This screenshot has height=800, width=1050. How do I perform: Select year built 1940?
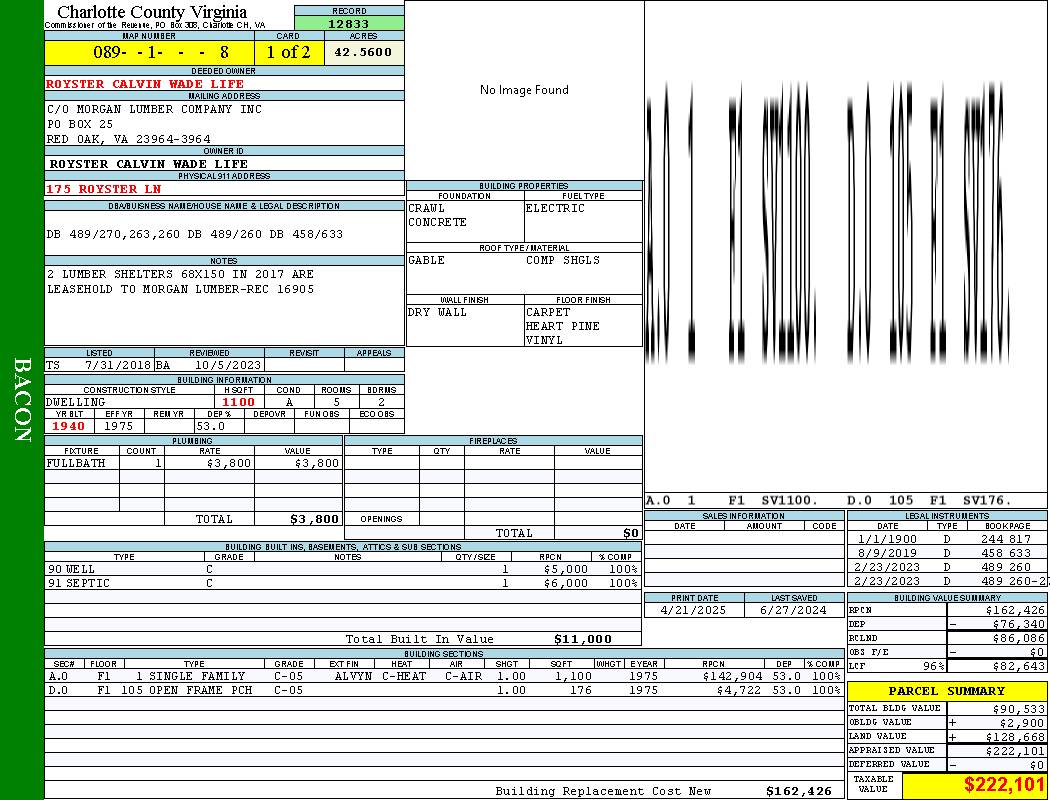click(68, 426)
